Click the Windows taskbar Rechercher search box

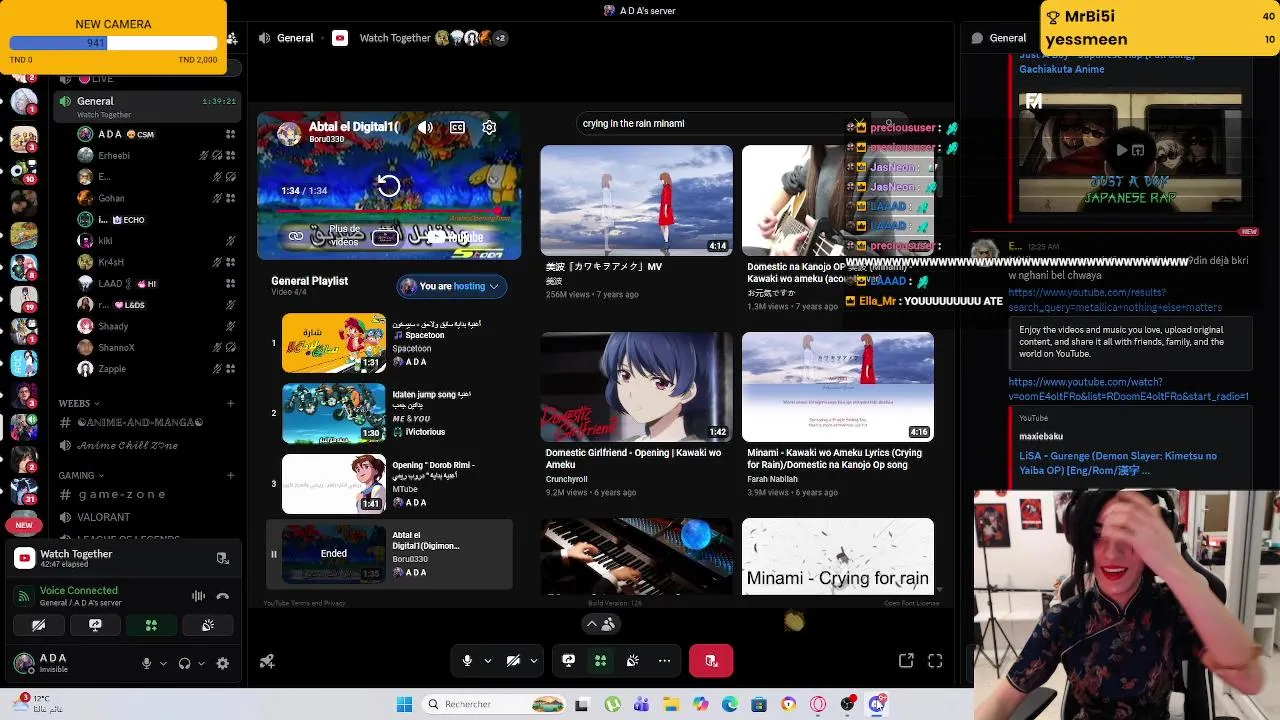coord(494,704)
